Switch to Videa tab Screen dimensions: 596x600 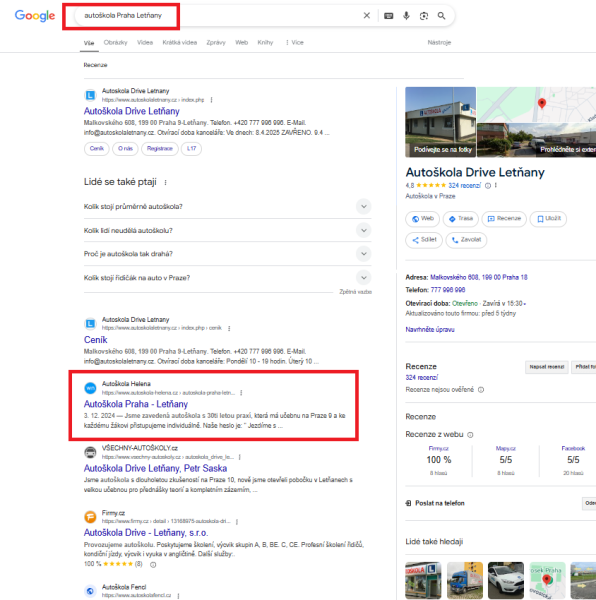pos(145,42)
